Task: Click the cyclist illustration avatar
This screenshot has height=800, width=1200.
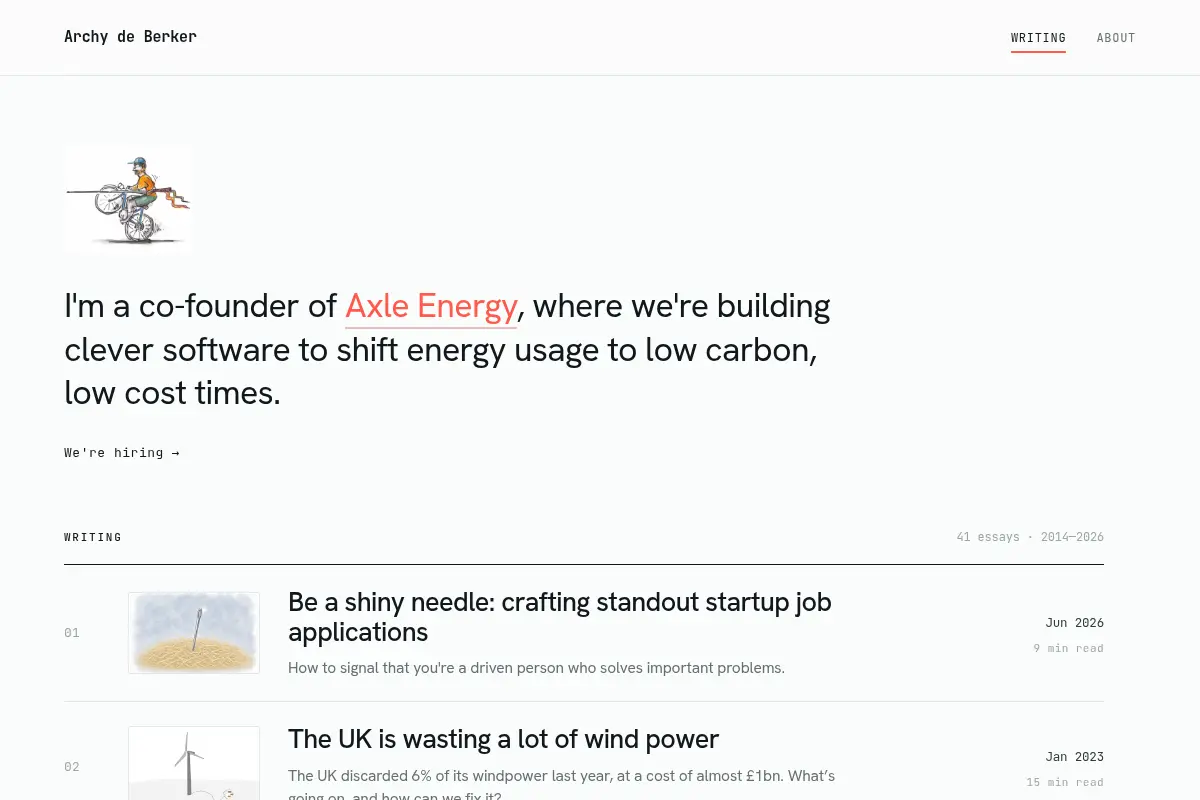Action: coord(128,200)
